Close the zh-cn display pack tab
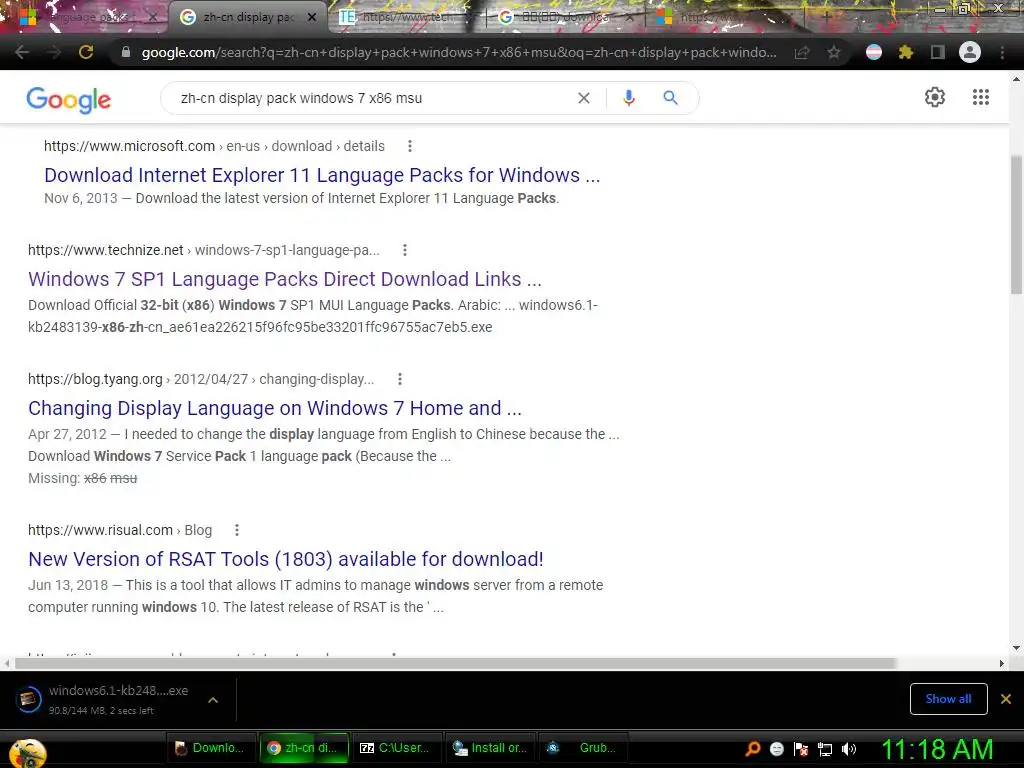1024x768 pixels. coord(312,17)
